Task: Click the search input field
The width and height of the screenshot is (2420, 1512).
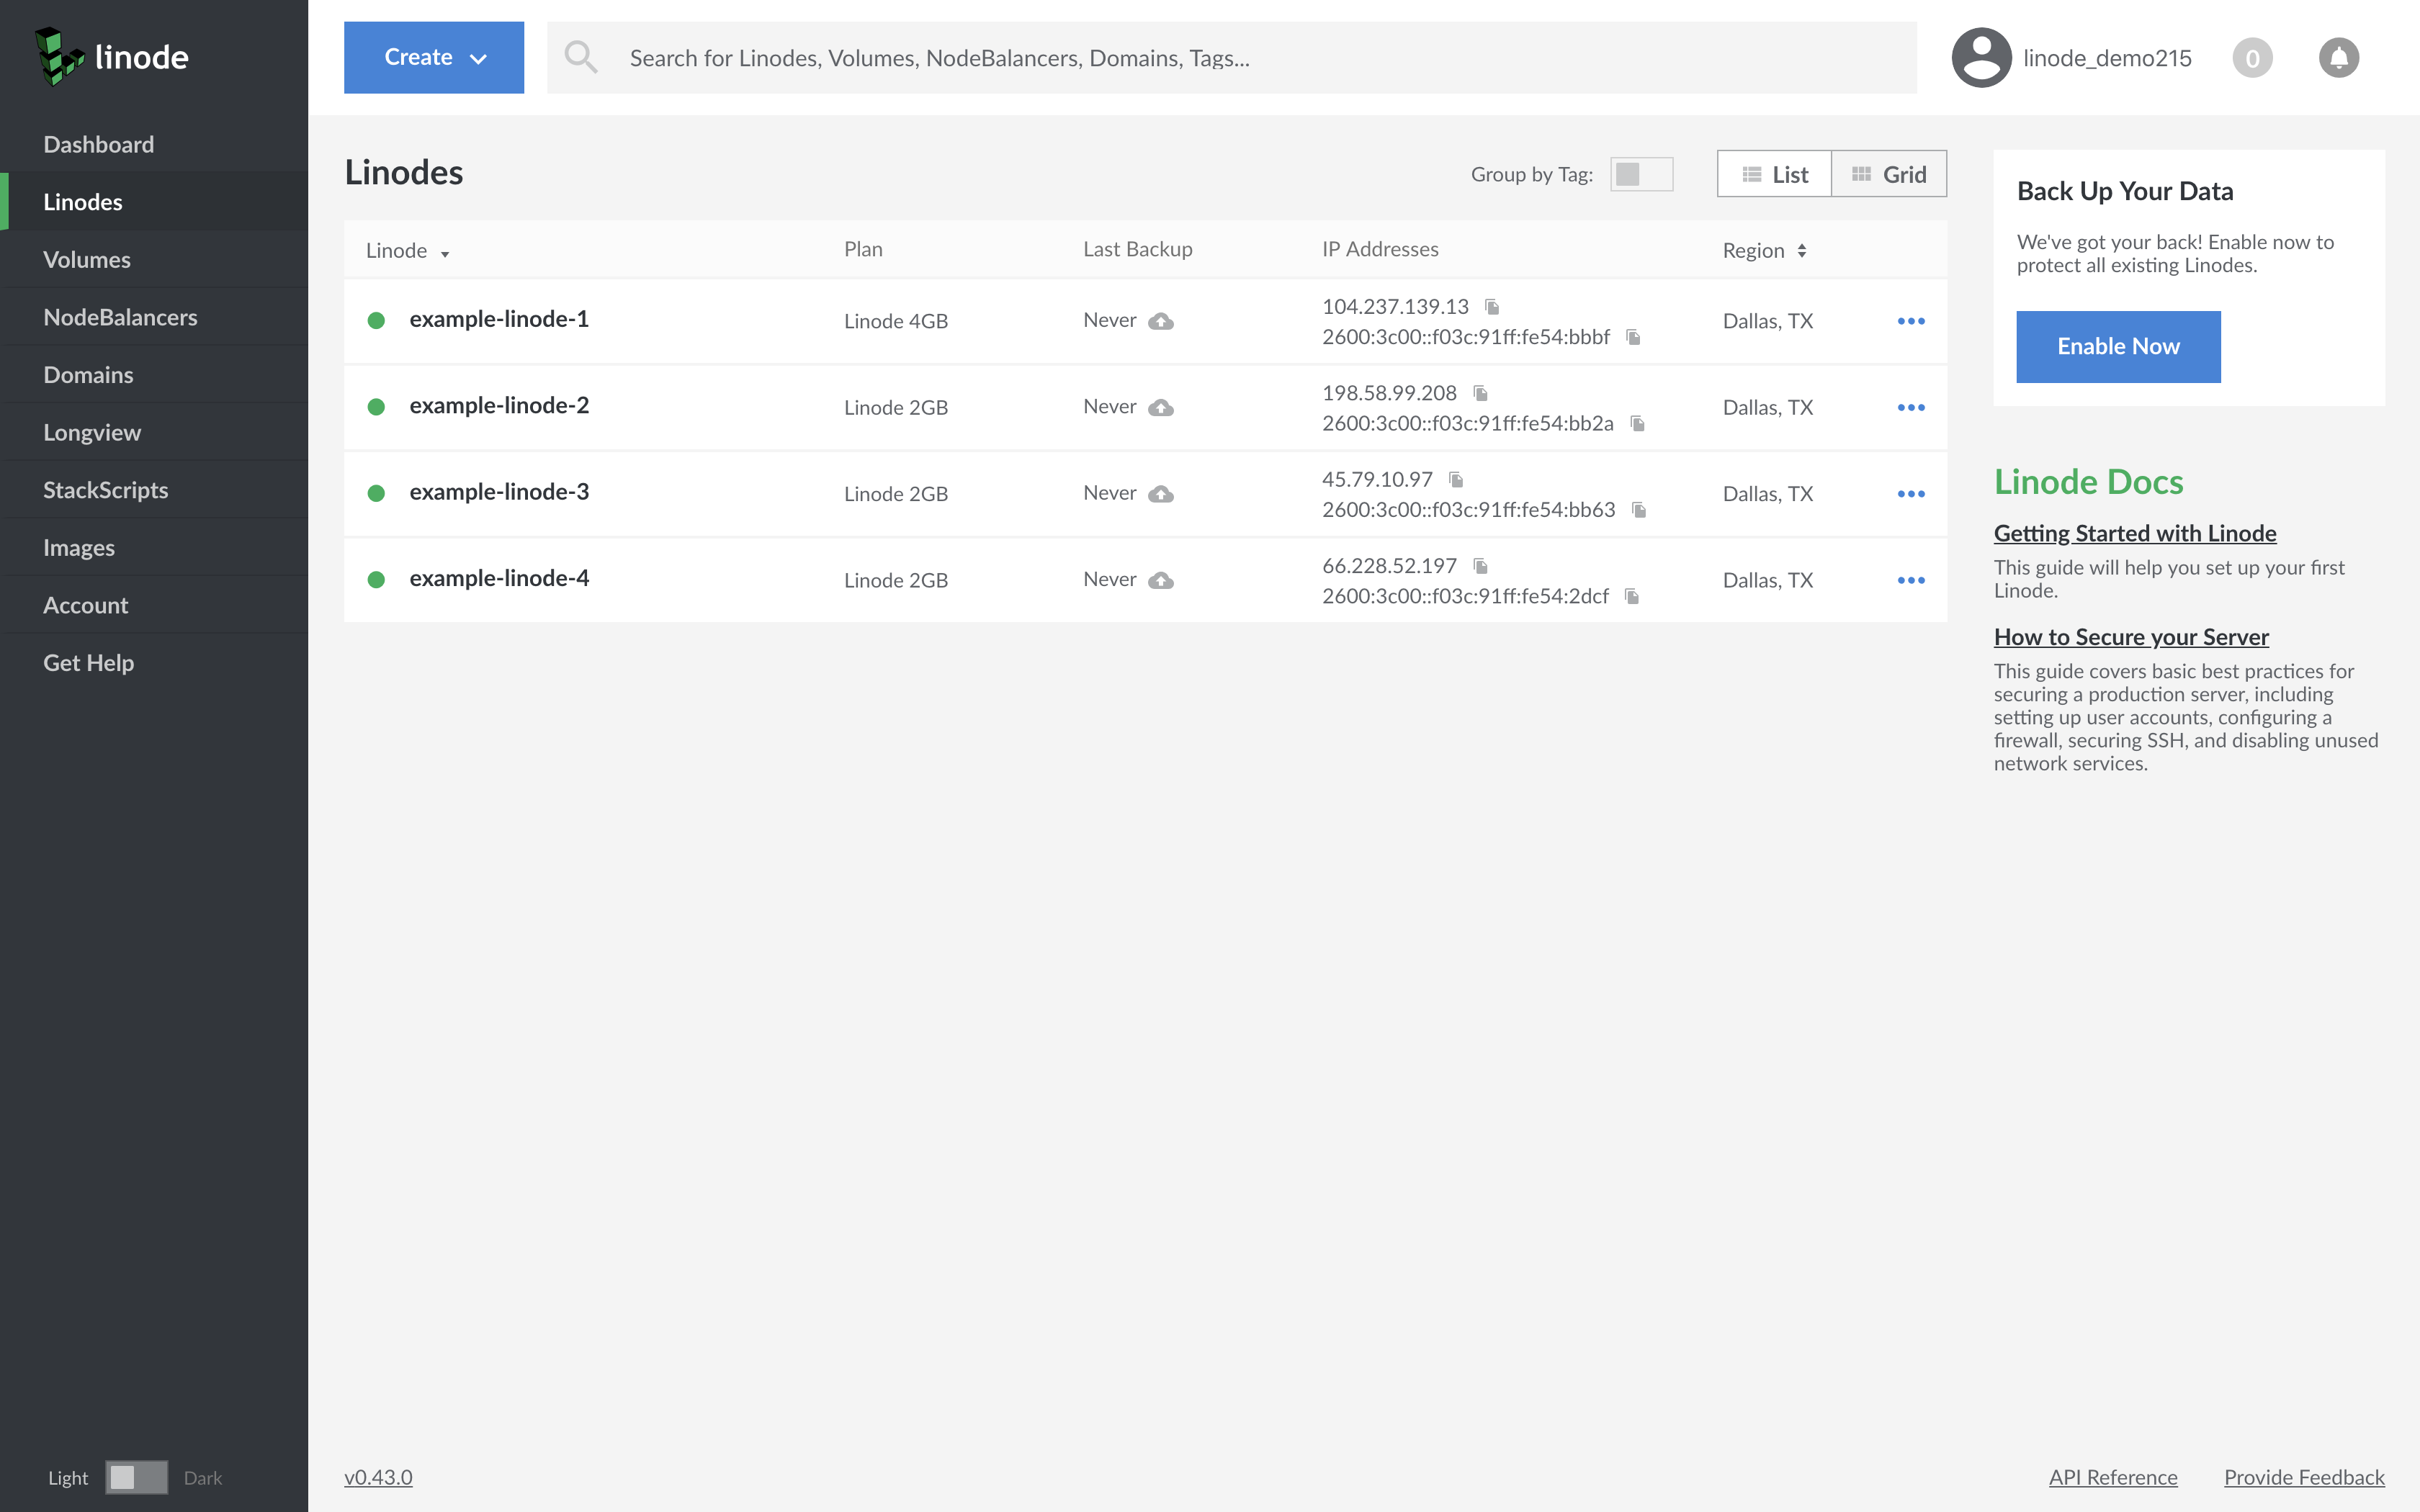Action: [1230, 58]
